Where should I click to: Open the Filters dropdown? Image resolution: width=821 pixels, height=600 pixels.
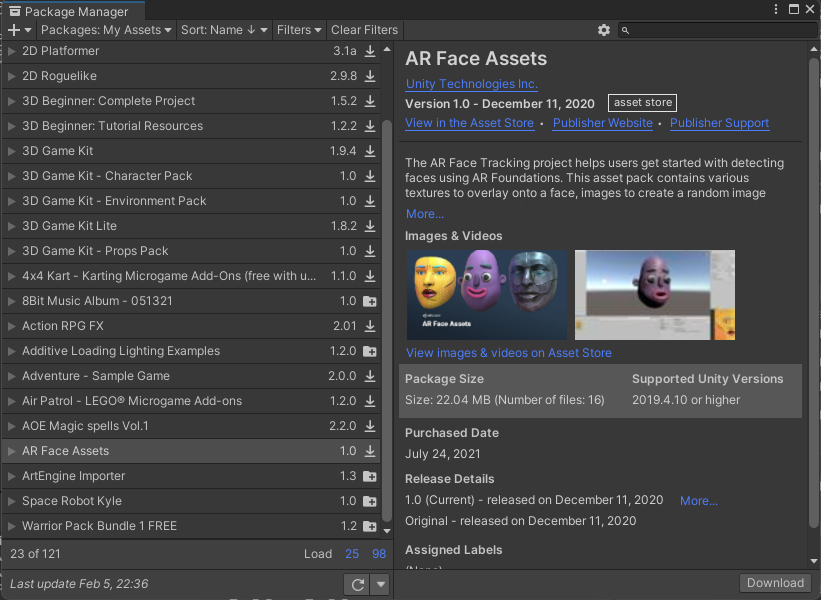pyautogui.click(x=298, y=30)
